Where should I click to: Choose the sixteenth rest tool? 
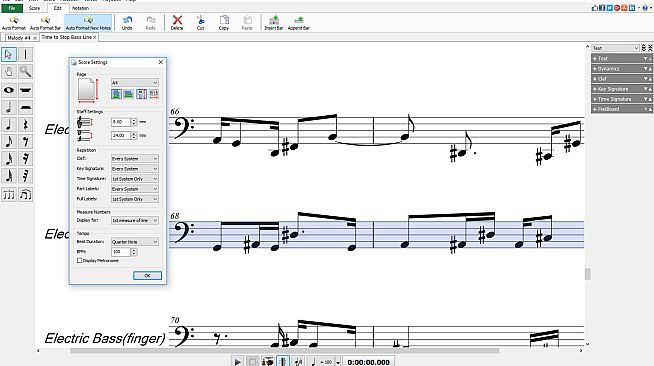[25, 159]
